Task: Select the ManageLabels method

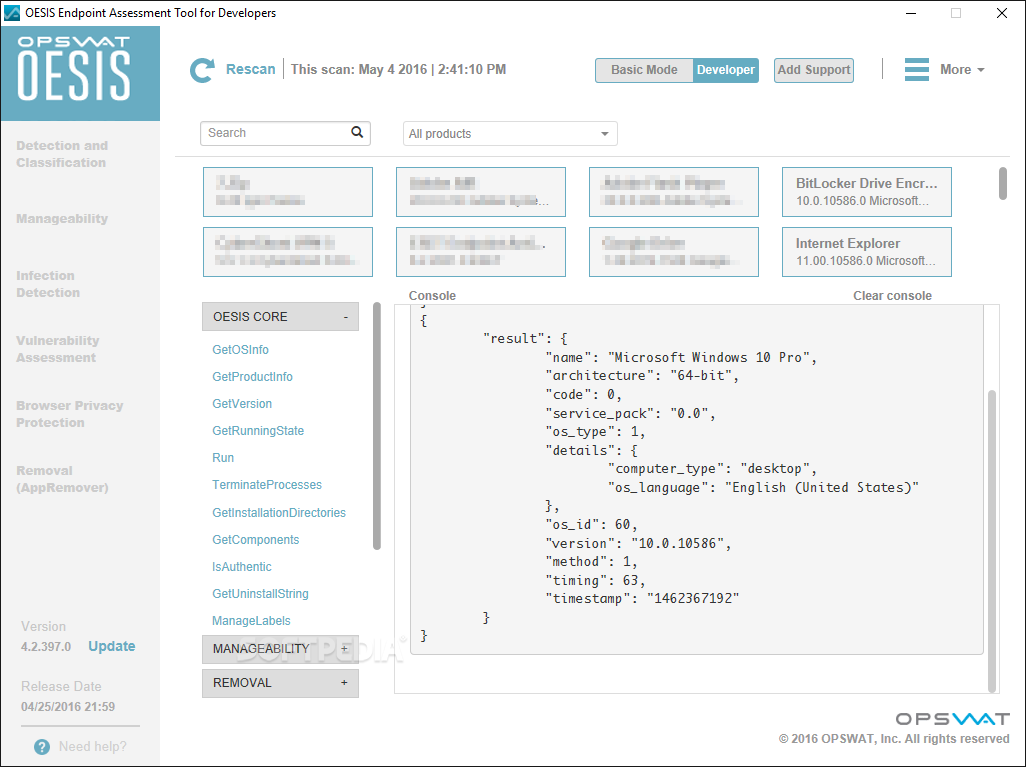Action: [251, 620]
